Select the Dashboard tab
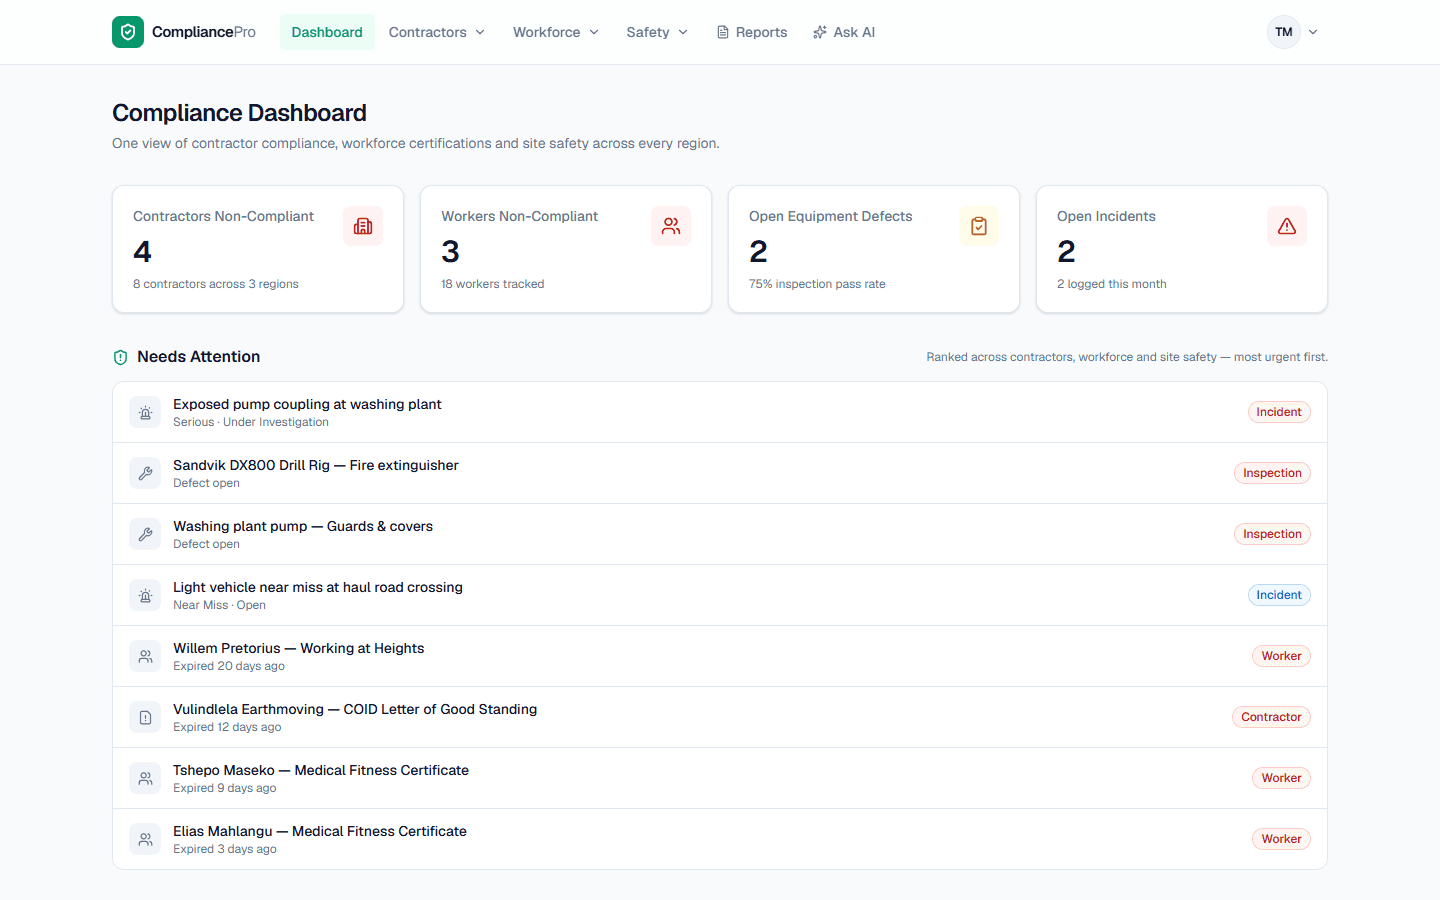The width and height of the screenshot is (1440, 900). [327, 32]
